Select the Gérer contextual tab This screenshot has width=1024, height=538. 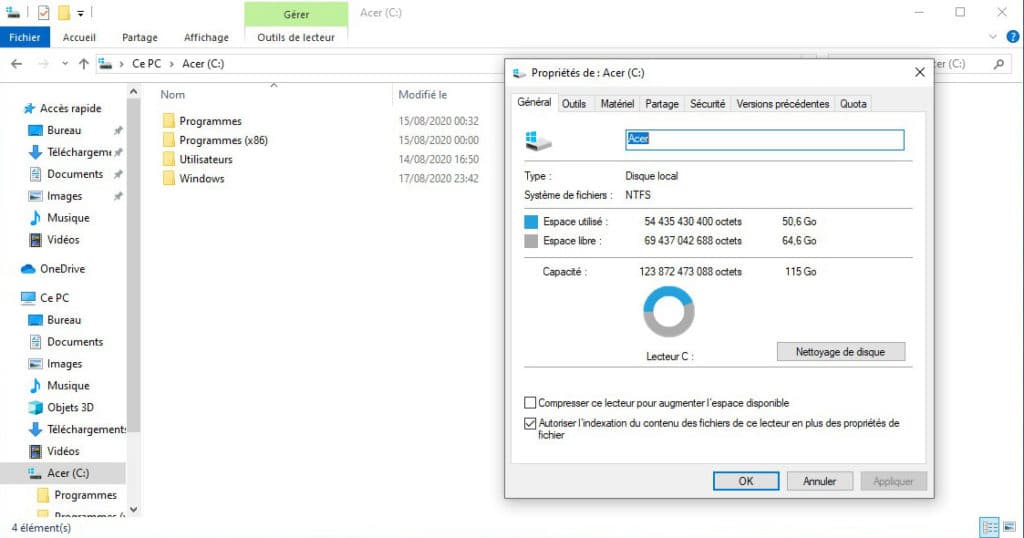pos(296,14)
